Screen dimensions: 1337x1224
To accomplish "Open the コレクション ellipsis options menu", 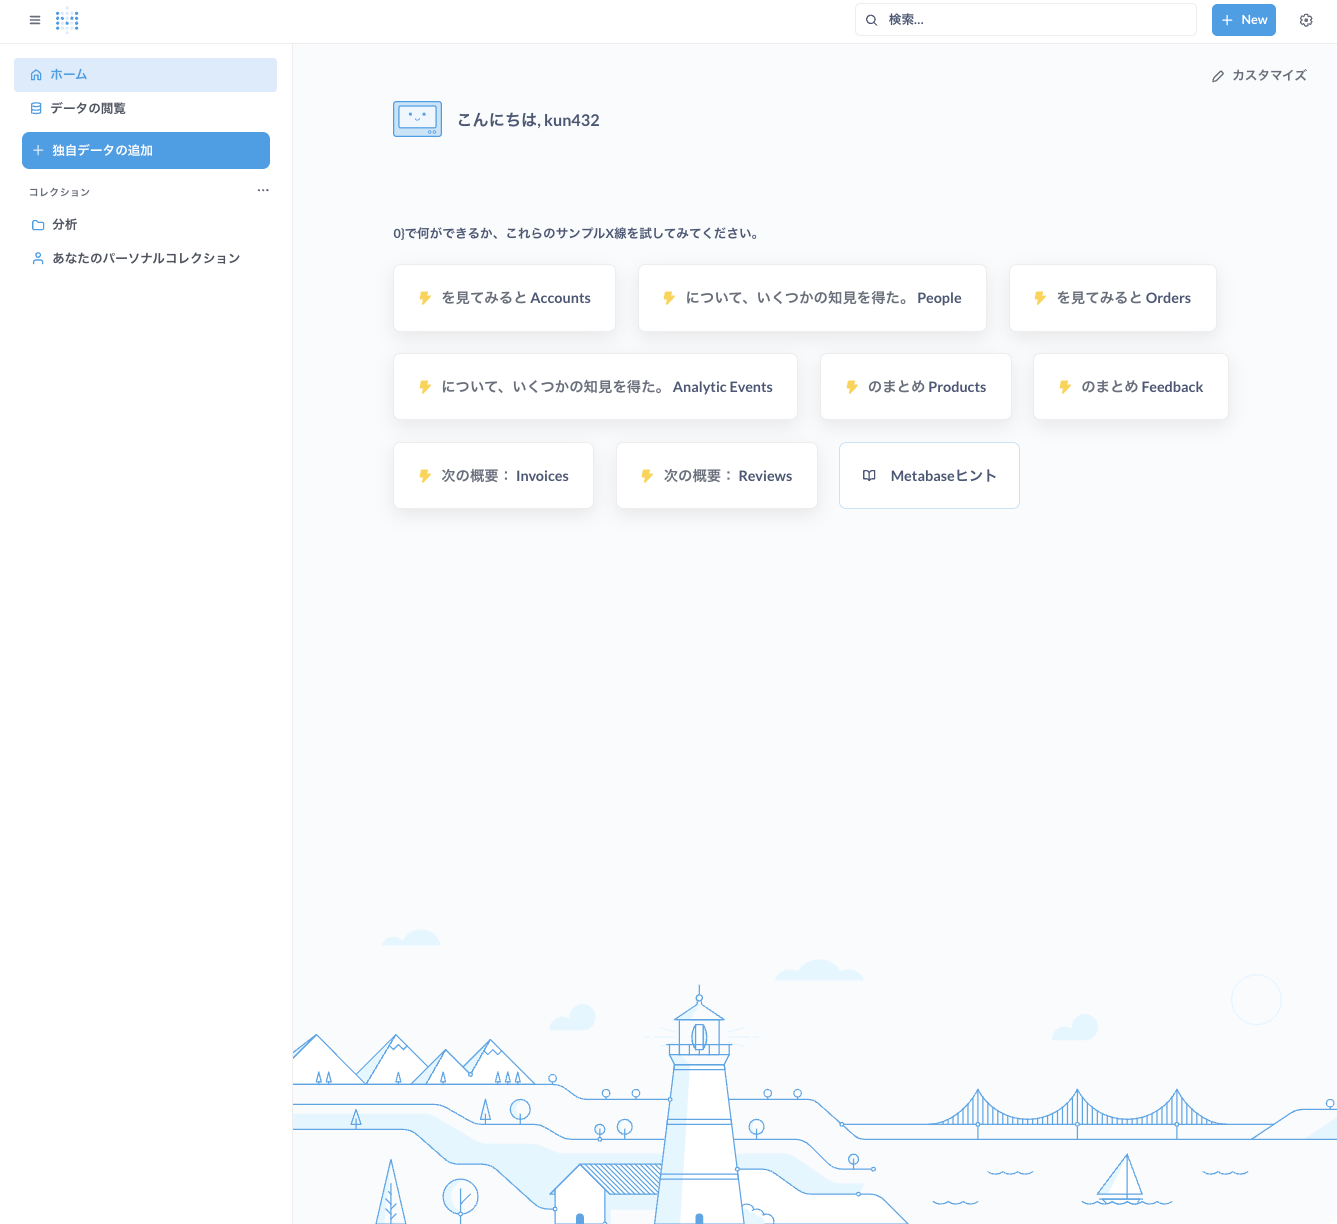I will click(263, 190).
